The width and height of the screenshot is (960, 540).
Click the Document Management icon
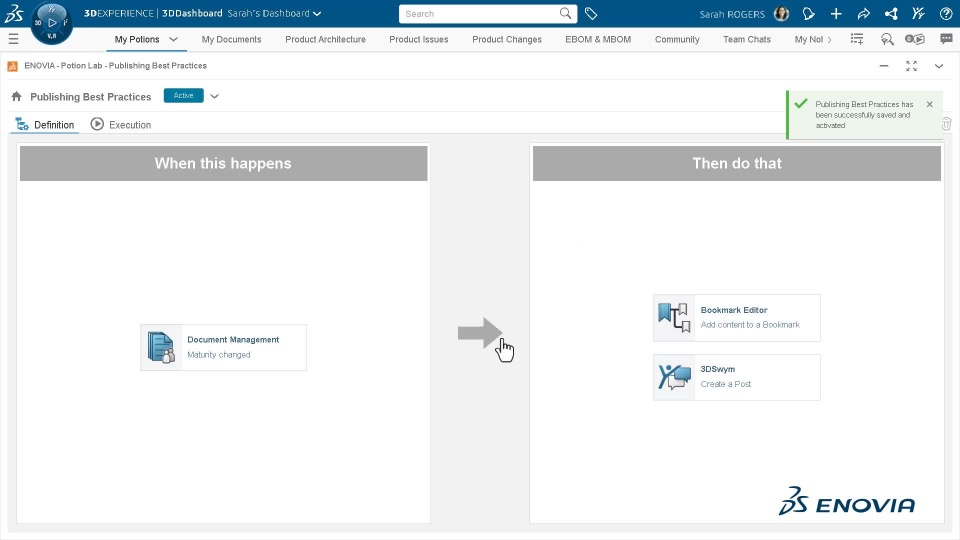click(161, 347)
